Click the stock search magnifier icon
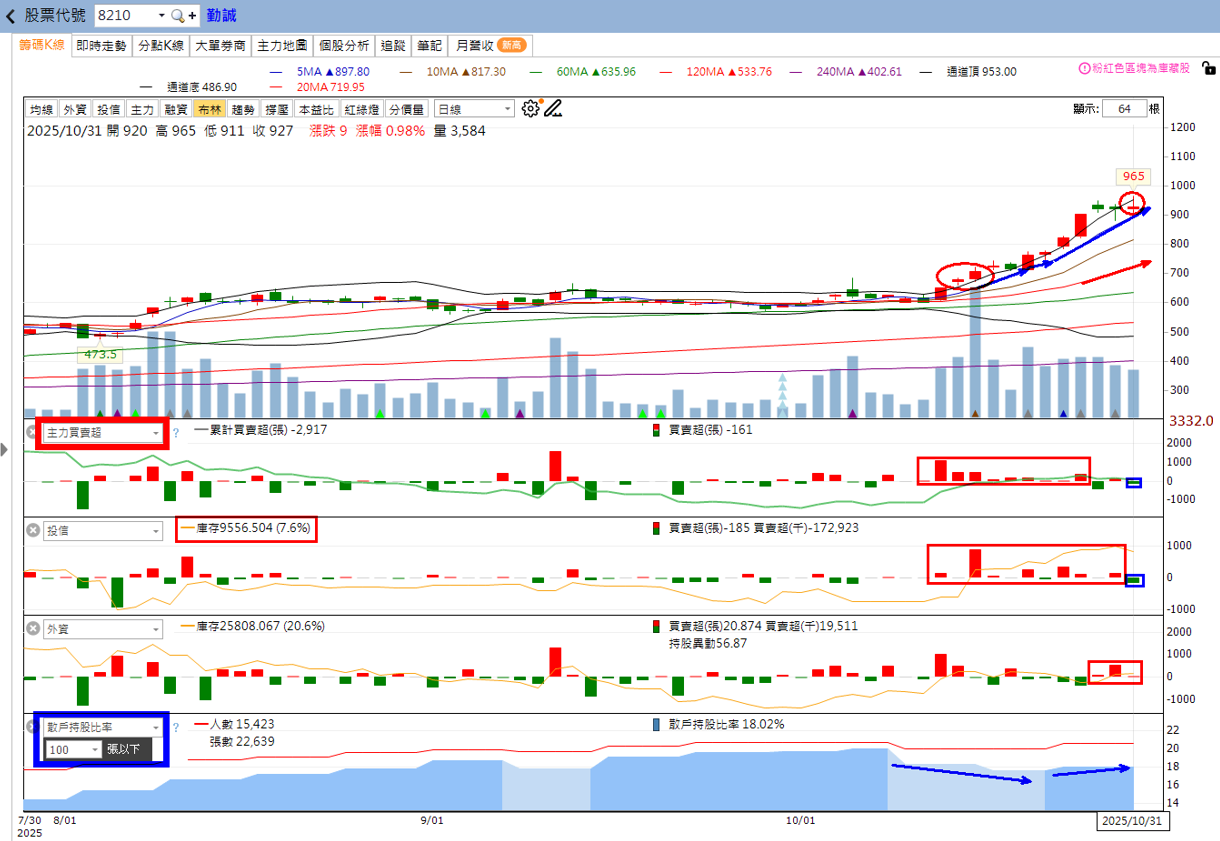 [177, 16]
